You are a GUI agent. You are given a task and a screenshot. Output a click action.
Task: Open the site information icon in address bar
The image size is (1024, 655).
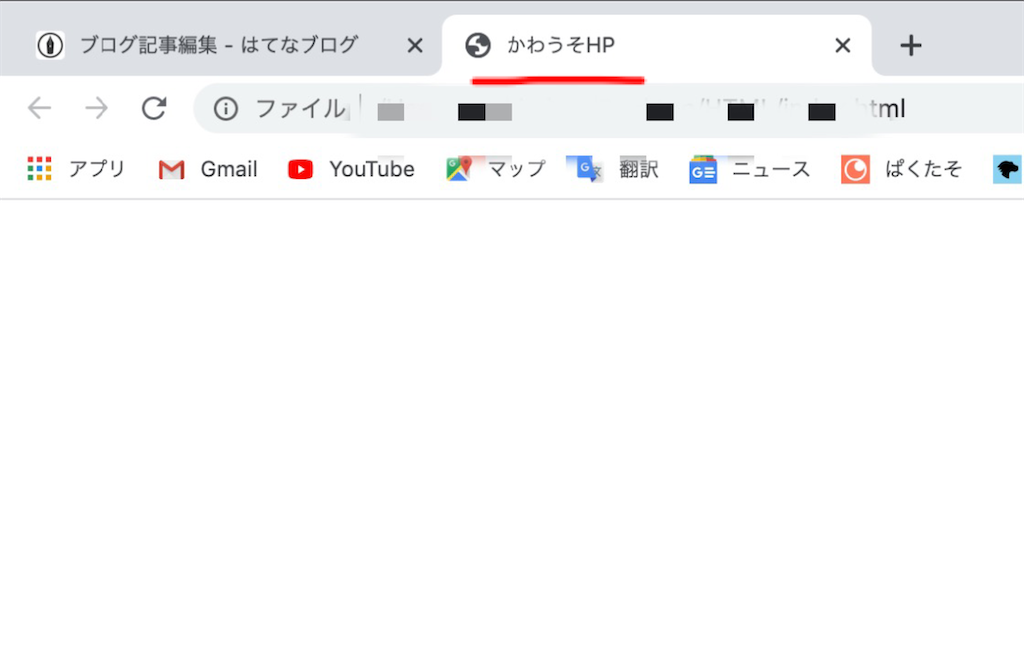227,109
